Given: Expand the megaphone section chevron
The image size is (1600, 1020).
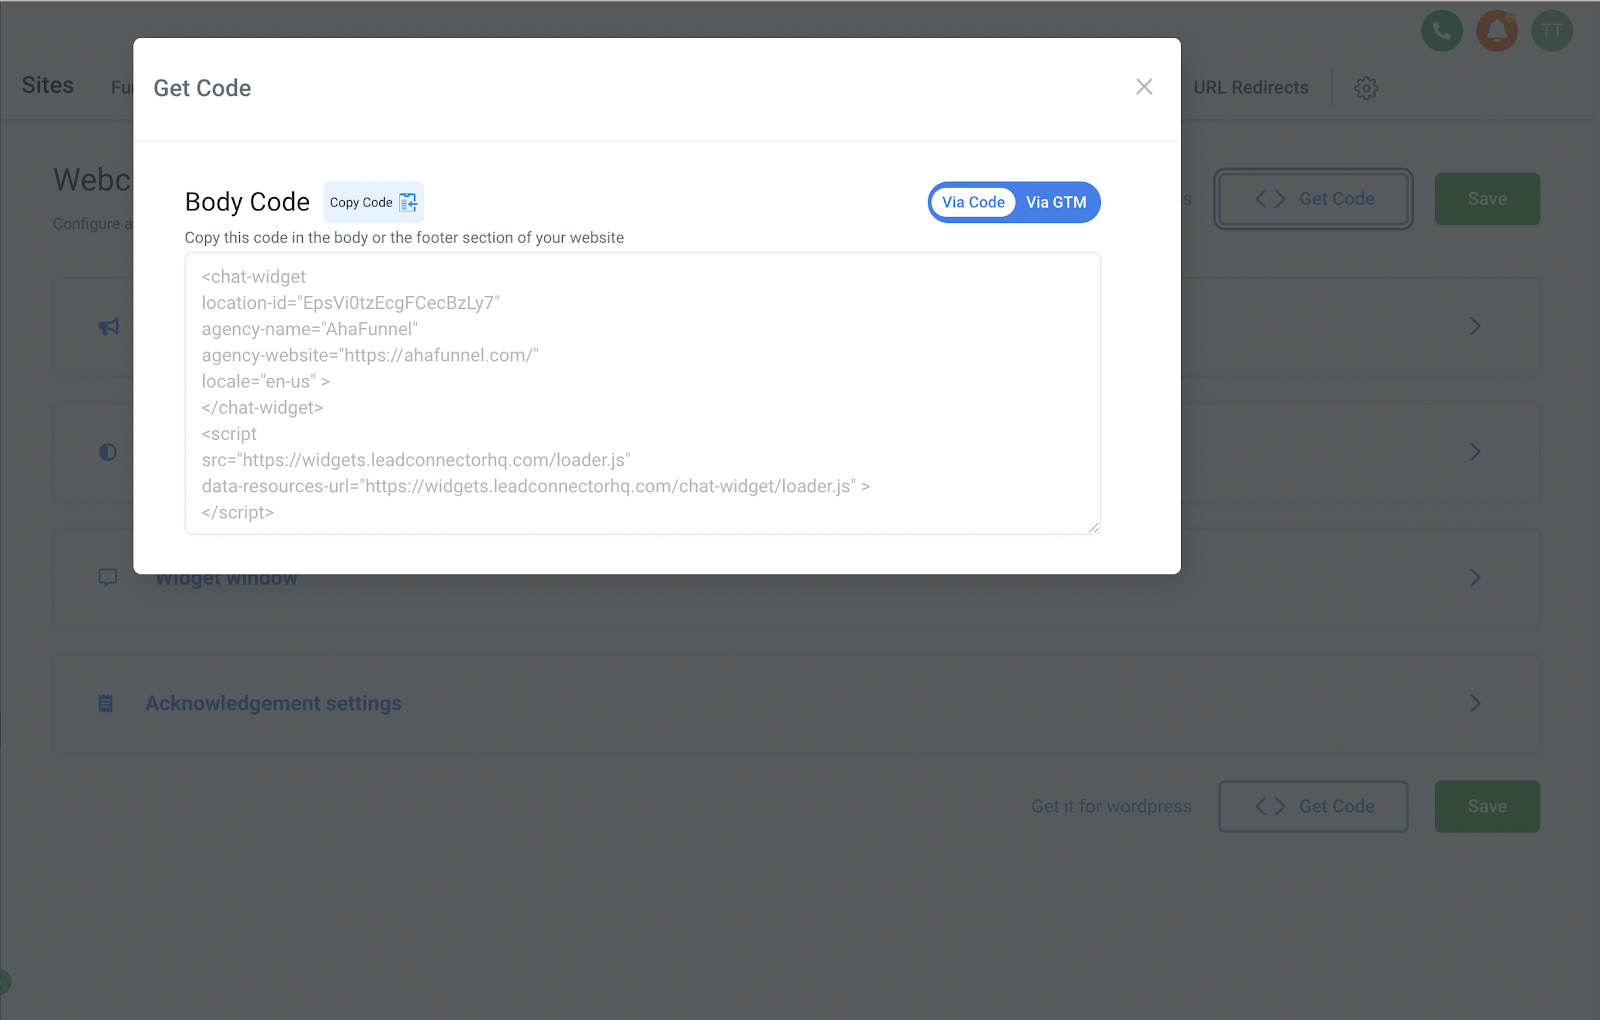Looking at the screenshot, I should [x=1475, y=326].
